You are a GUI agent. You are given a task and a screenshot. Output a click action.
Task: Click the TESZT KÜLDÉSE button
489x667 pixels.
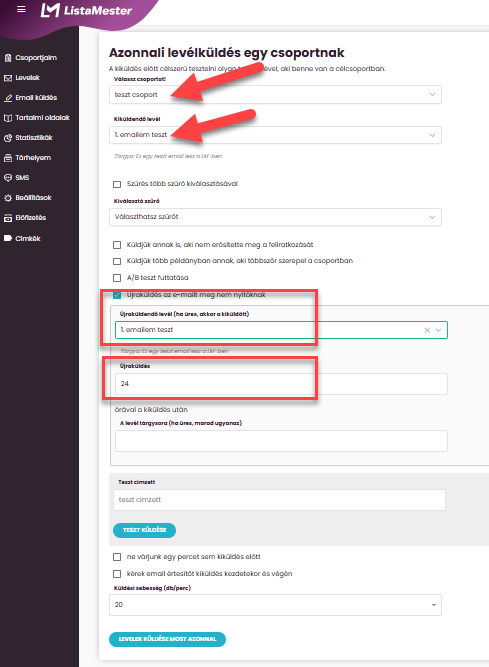click(144, 530)
